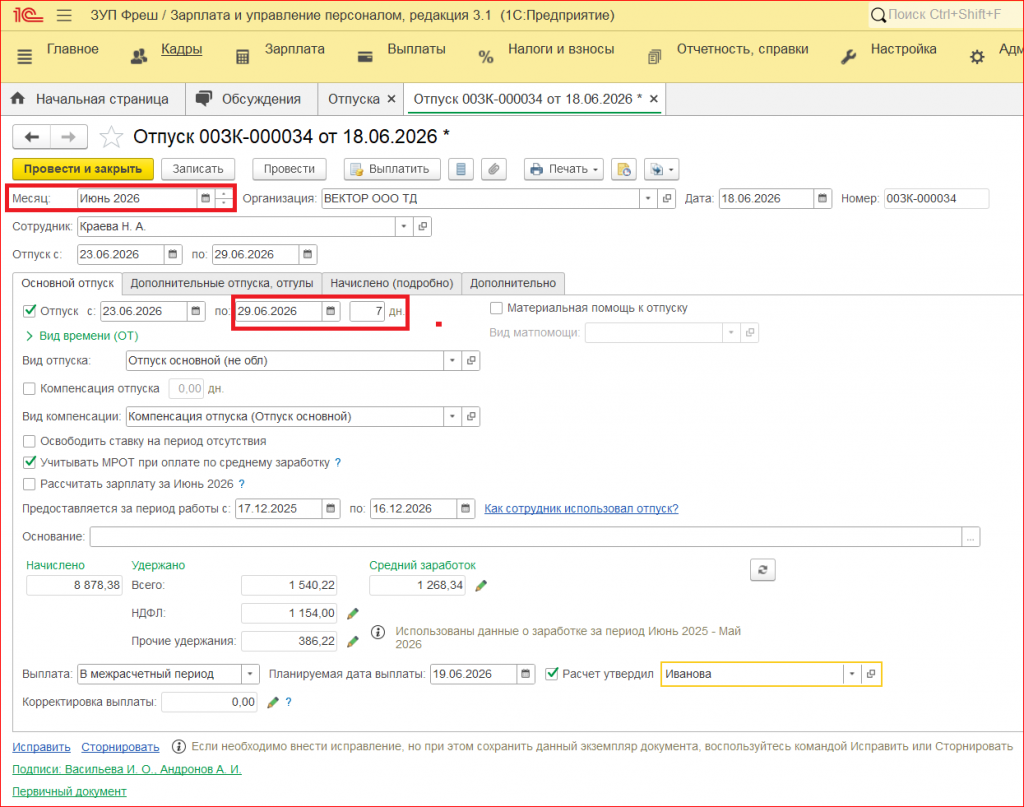Open the Вид отпуска dropdown list

[452, 360]
